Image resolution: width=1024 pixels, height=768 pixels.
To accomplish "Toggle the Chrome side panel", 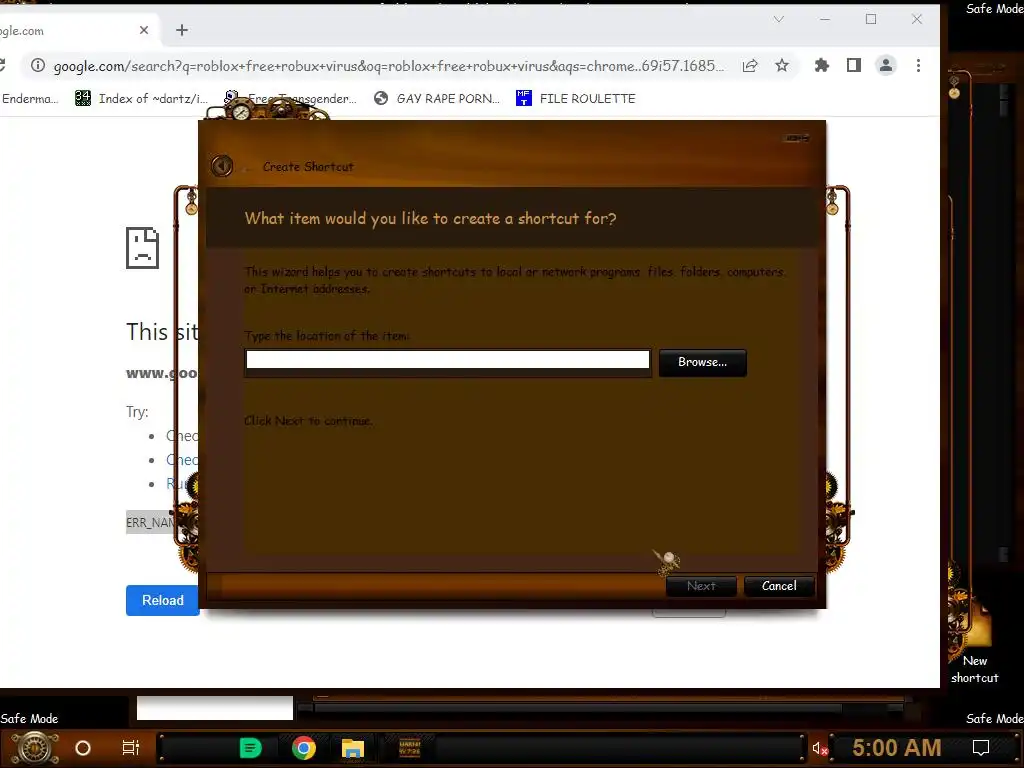I will tap(854, 65).
